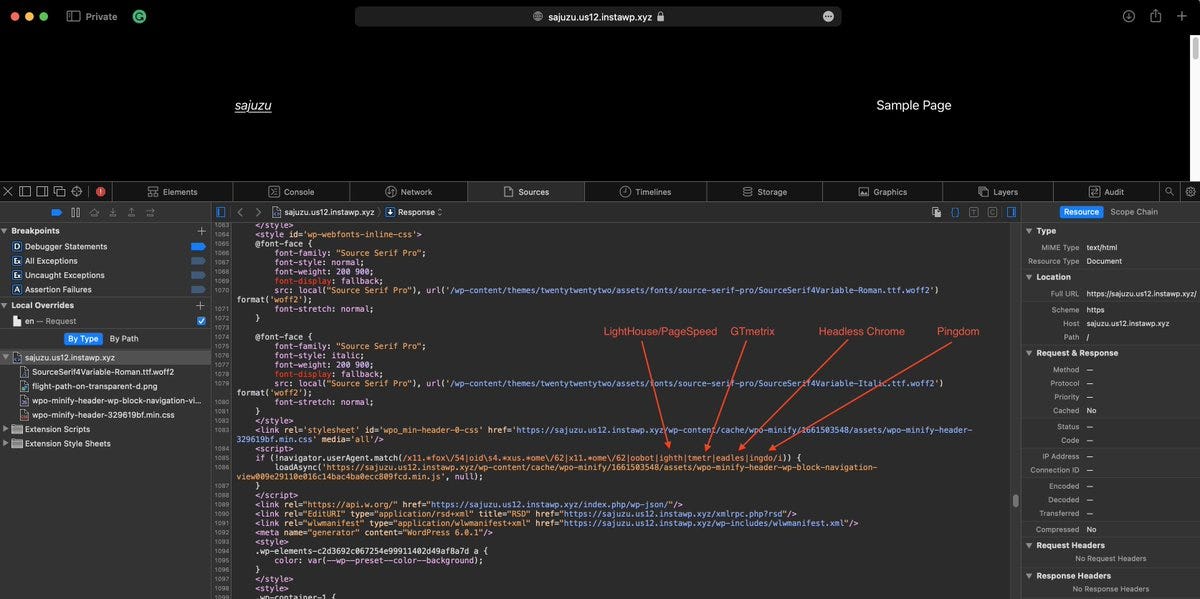Screen dimensions: 1200x599
Task: Click the pause script execution icon
Action: [x=75, y=212]
